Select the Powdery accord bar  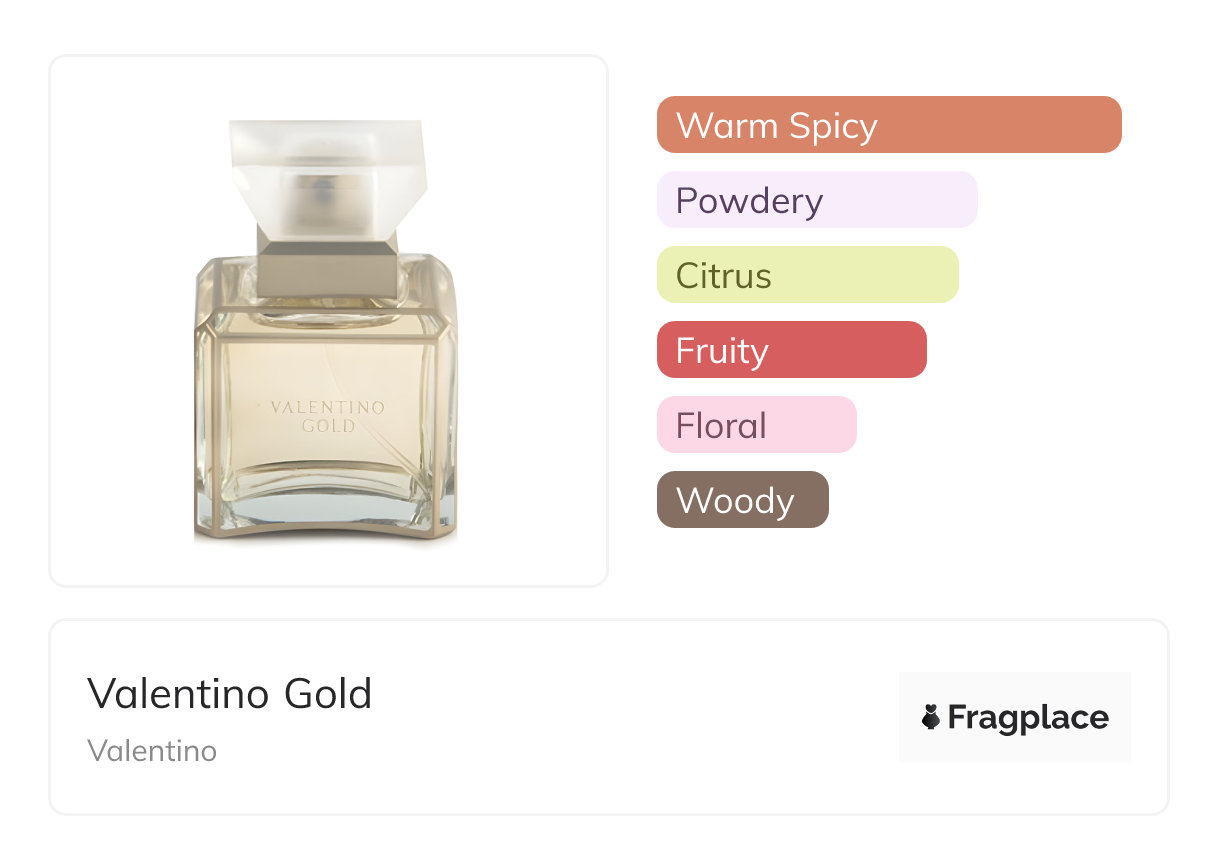(816, 200)
